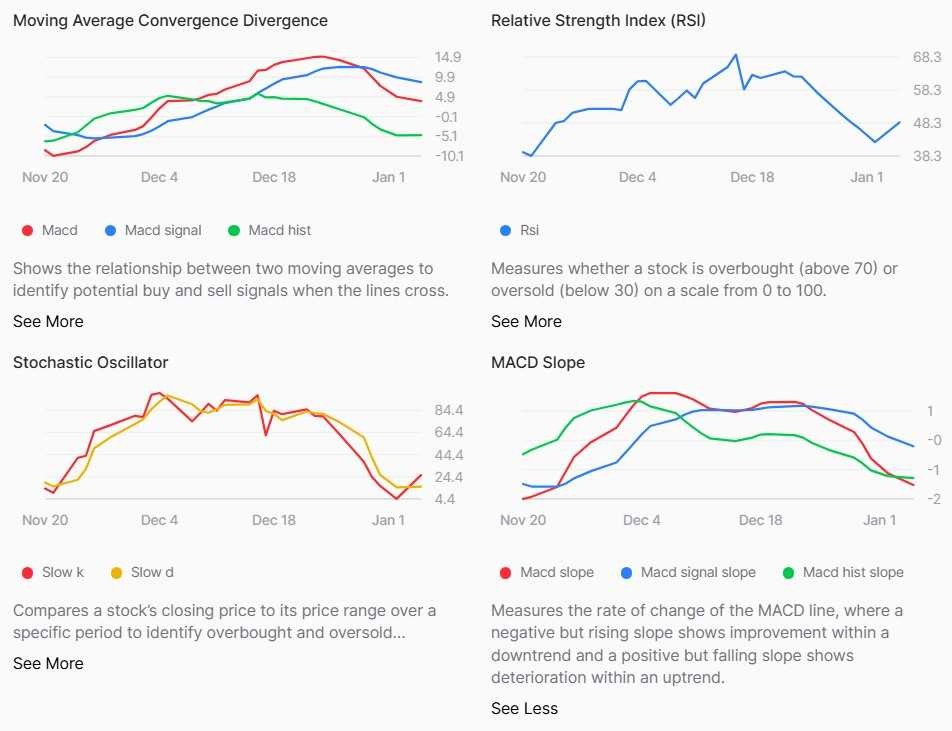This screenshot has height=731, width=952.
Task: Click the red Macd slope legend dot
Action: (x=506, y=573)
